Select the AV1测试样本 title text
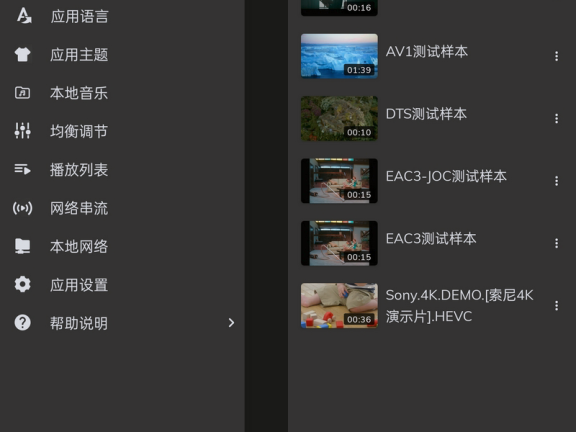The width and height of the screenshot is (576, 432). pyautogui.click(x=427, y=51)
